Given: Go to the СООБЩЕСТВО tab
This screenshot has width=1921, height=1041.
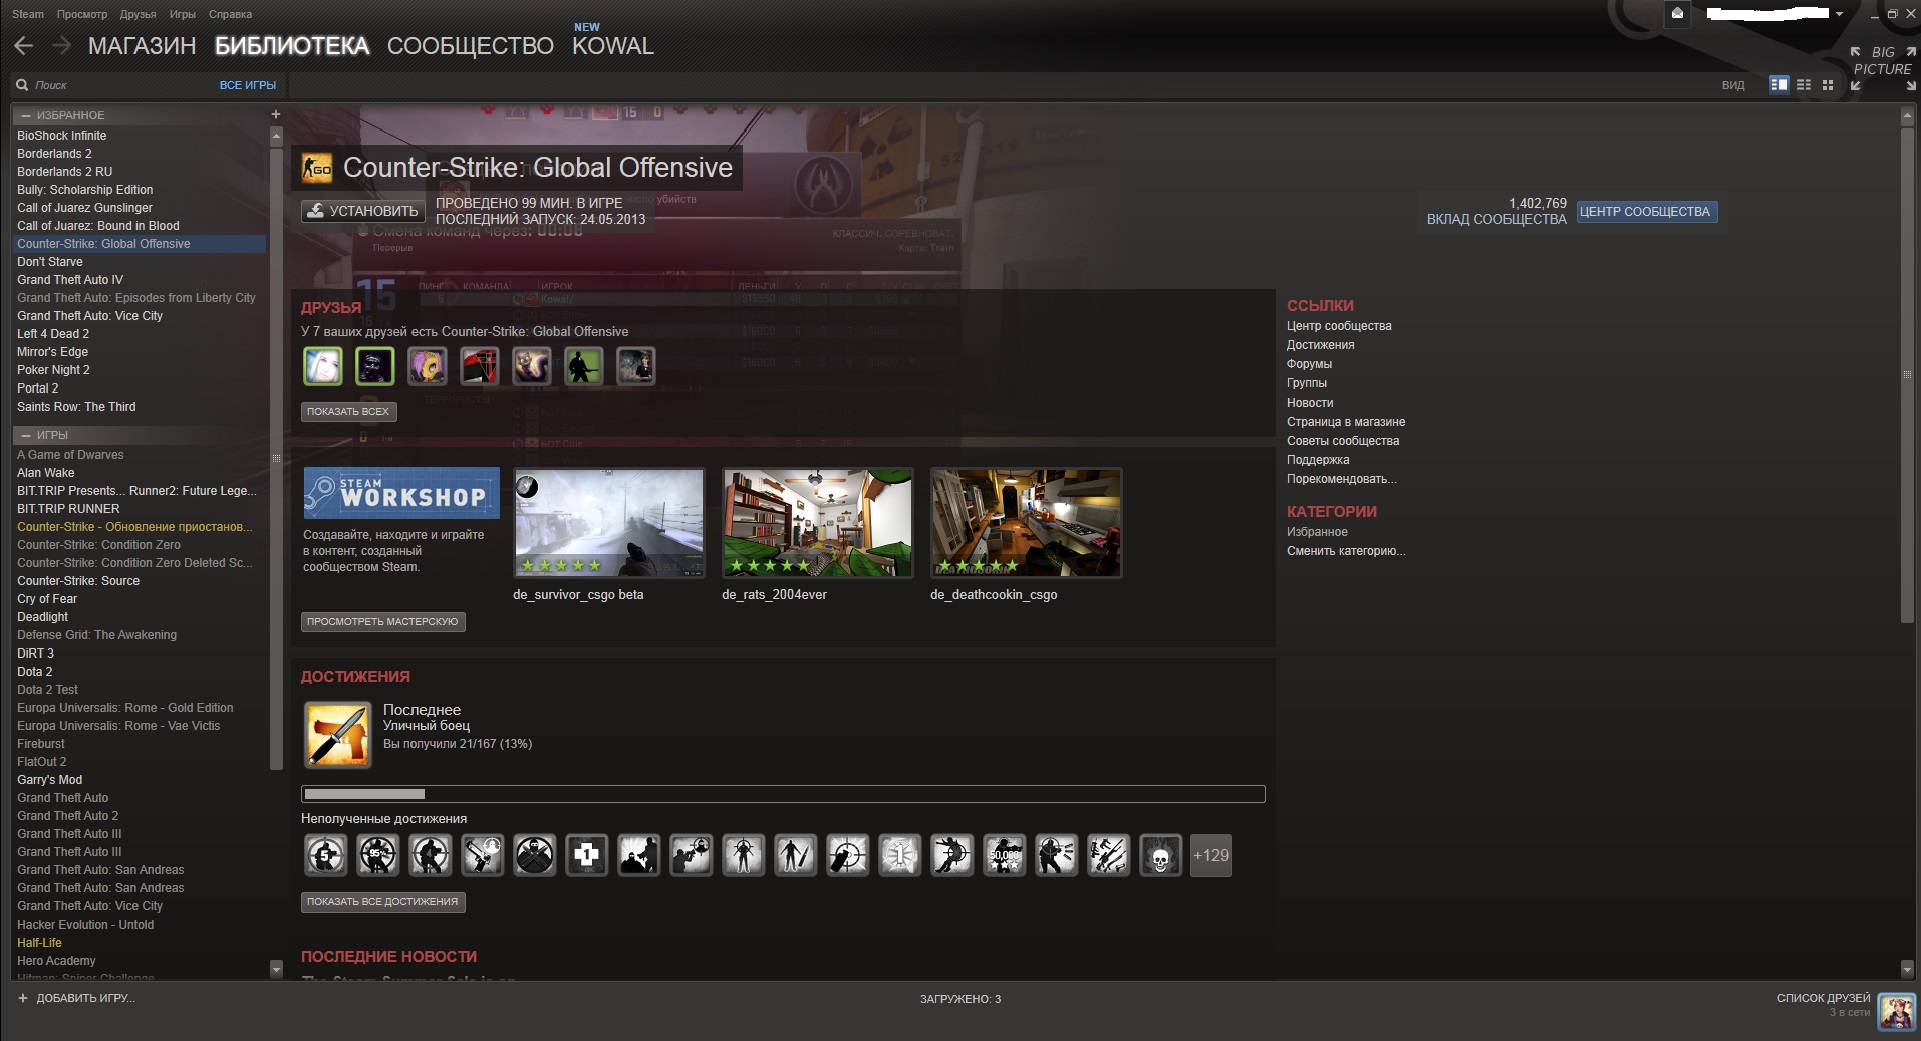Looking at the screenshot, I should (x=470, y=46).
